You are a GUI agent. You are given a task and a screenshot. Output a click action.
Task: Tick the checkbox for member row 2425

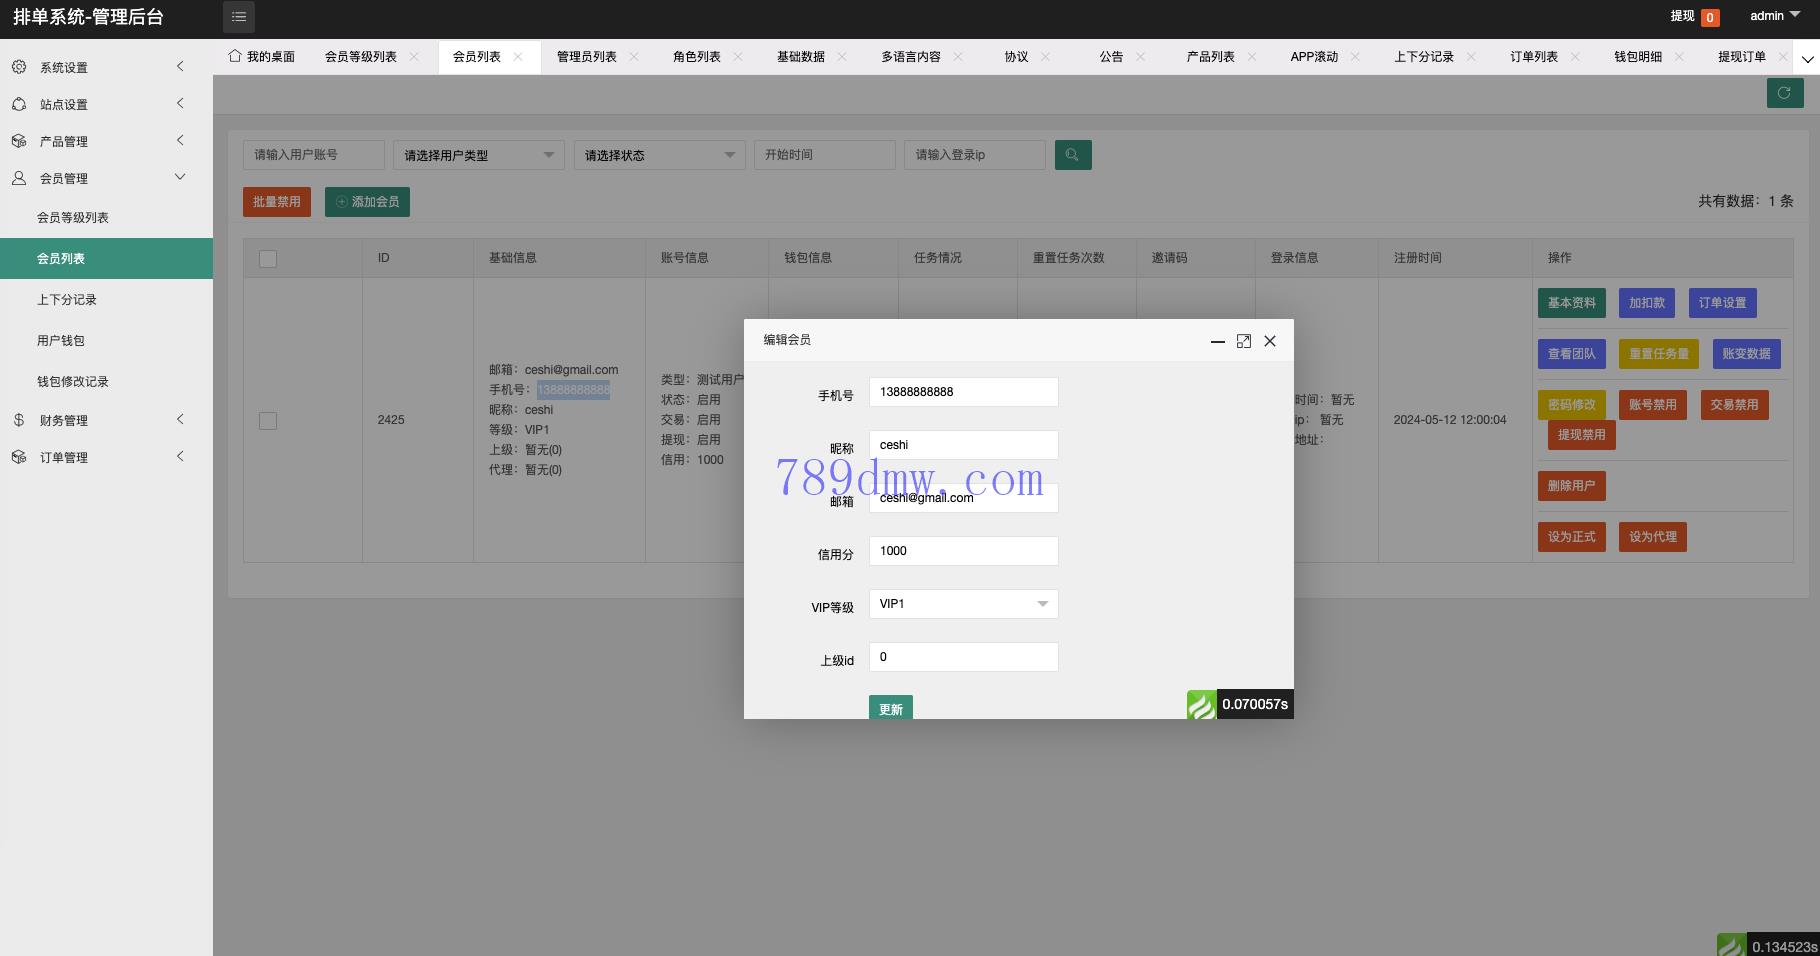point(268,421)
